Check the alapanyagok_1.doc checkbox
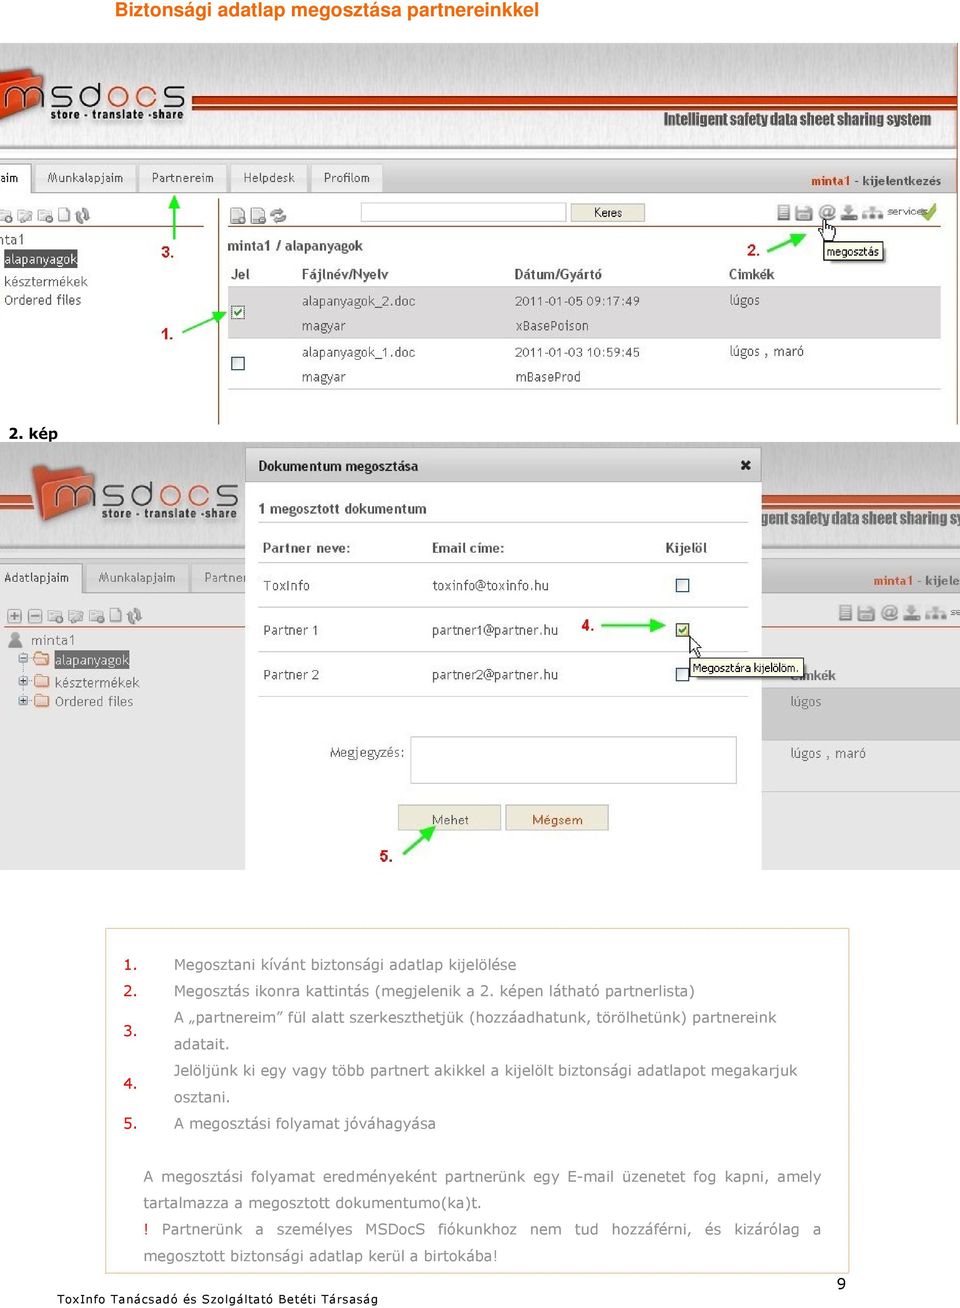 (x=238, y=363)
